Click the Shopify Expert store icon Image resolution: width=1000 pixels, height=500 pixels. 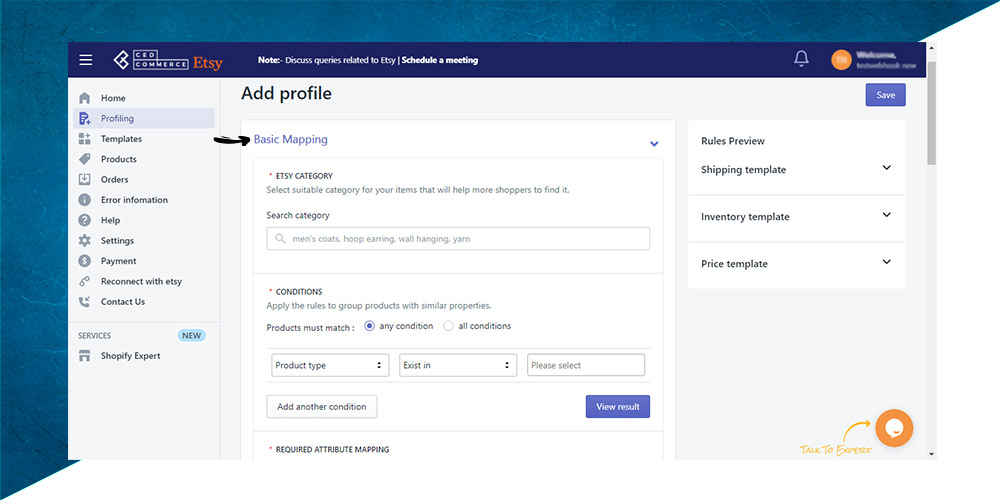[x=84, y=357]
